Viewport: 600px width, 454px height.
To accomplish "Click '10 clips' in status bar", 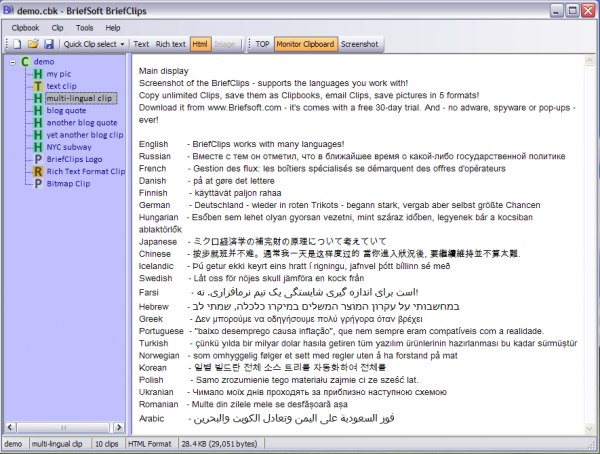I will coord(106,444).
